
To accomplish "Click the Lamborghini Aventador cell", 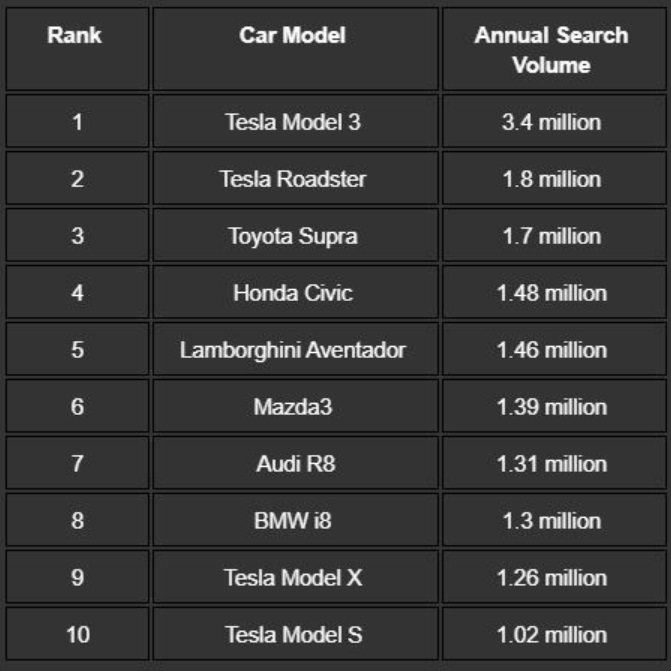I will point(293,350).
